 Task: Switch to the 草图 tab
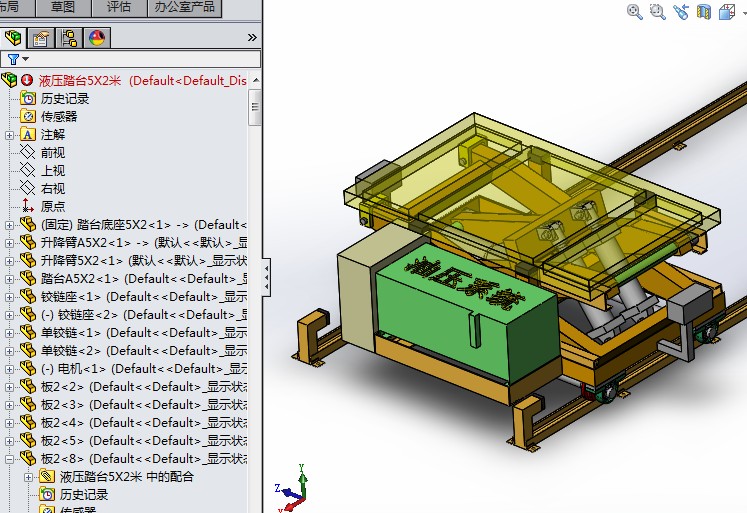[62, 7]
